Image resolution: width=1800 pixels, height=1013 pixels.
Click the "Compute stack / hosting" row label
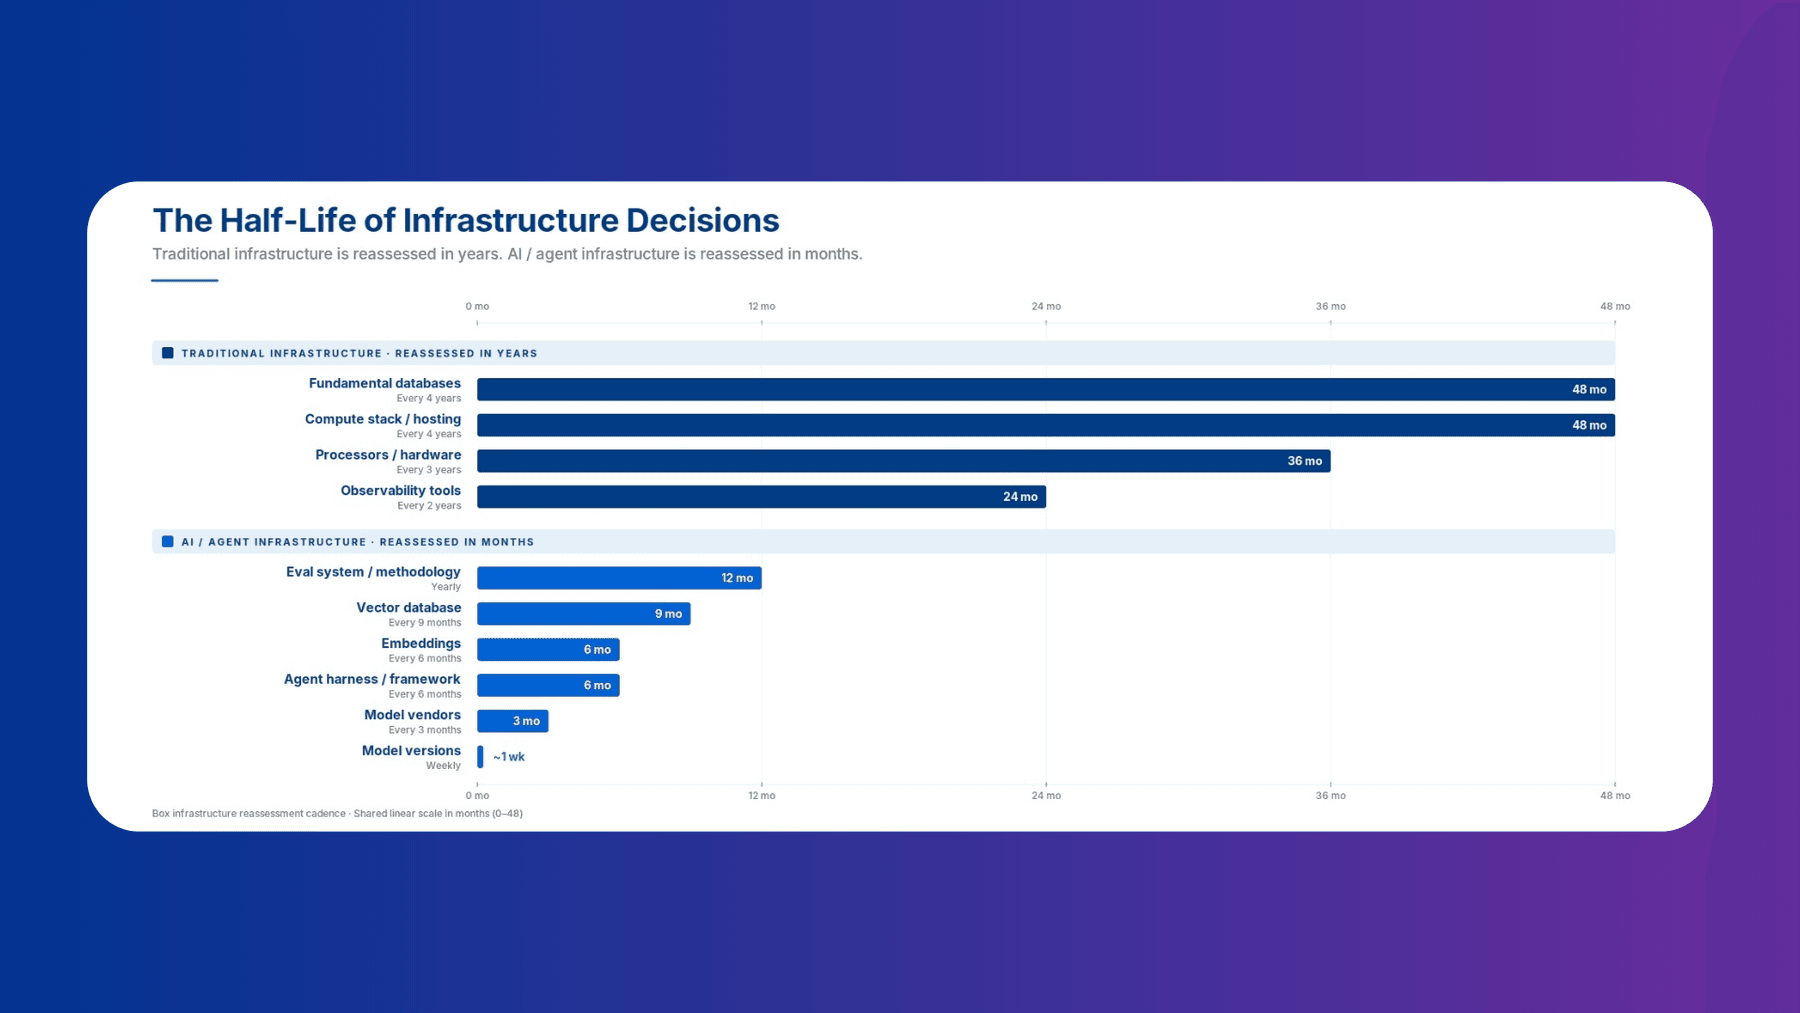383,419
